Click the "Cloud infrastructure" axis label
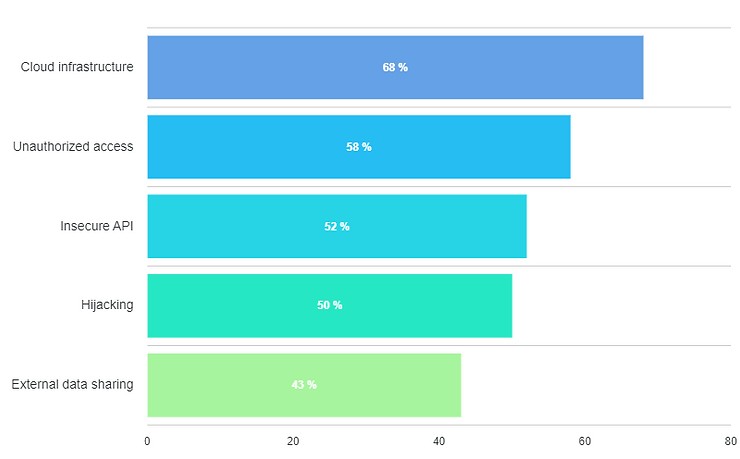The image size is (740, 459). coord(77,67)
